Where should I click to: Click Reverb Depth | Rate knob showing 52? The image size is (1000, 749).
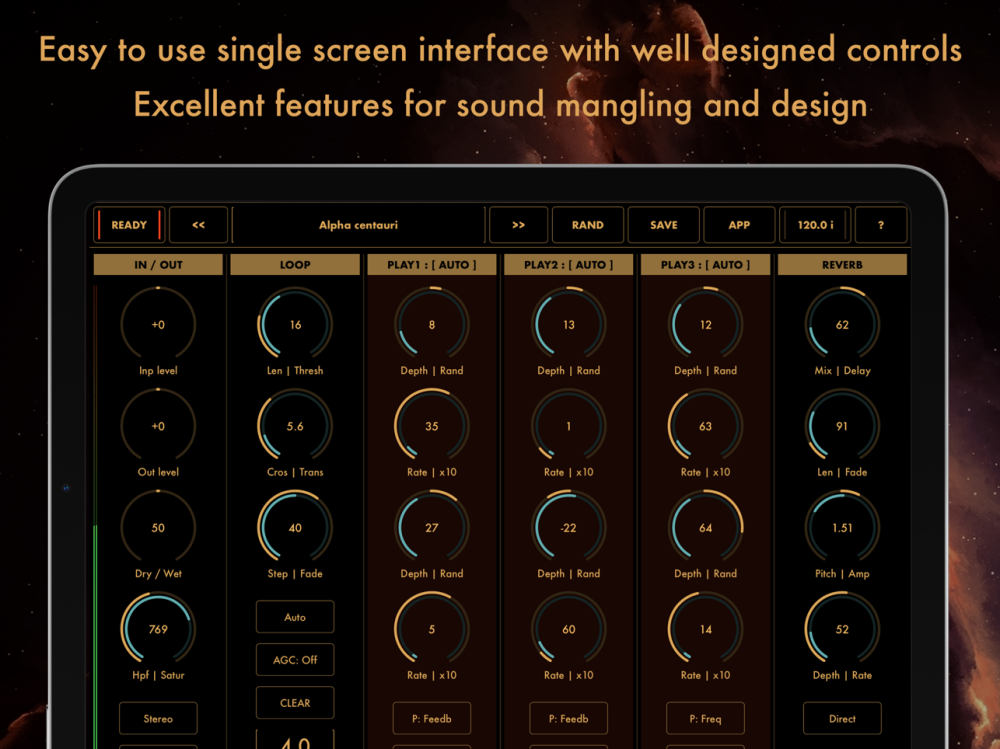point(842,629)
